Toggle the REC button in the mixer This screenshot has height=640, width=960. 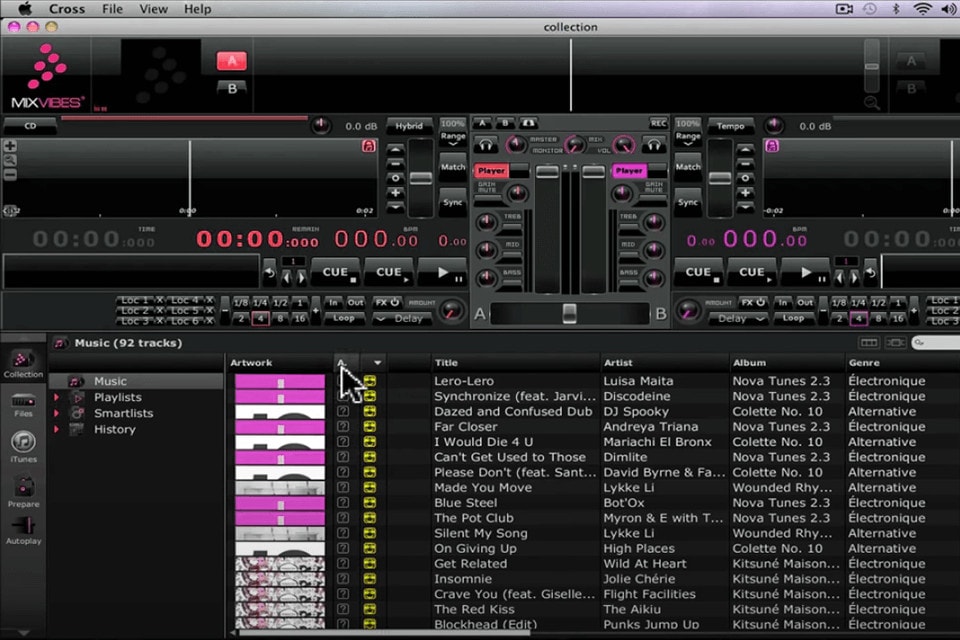[658, 123]
